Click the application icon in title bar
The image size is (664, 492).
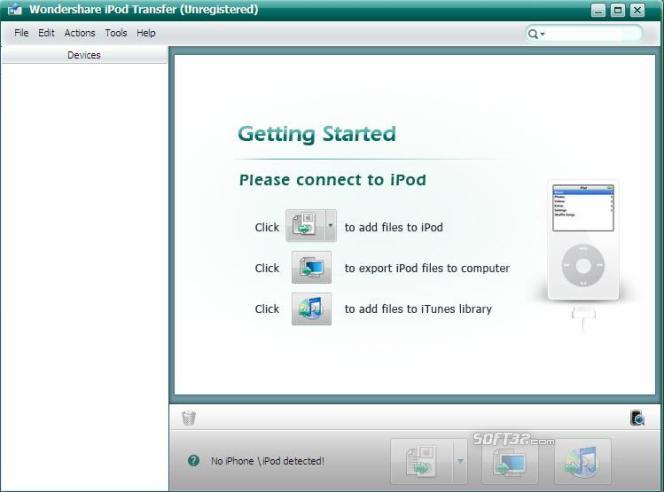pyautogui.click(x=15, y=9)
